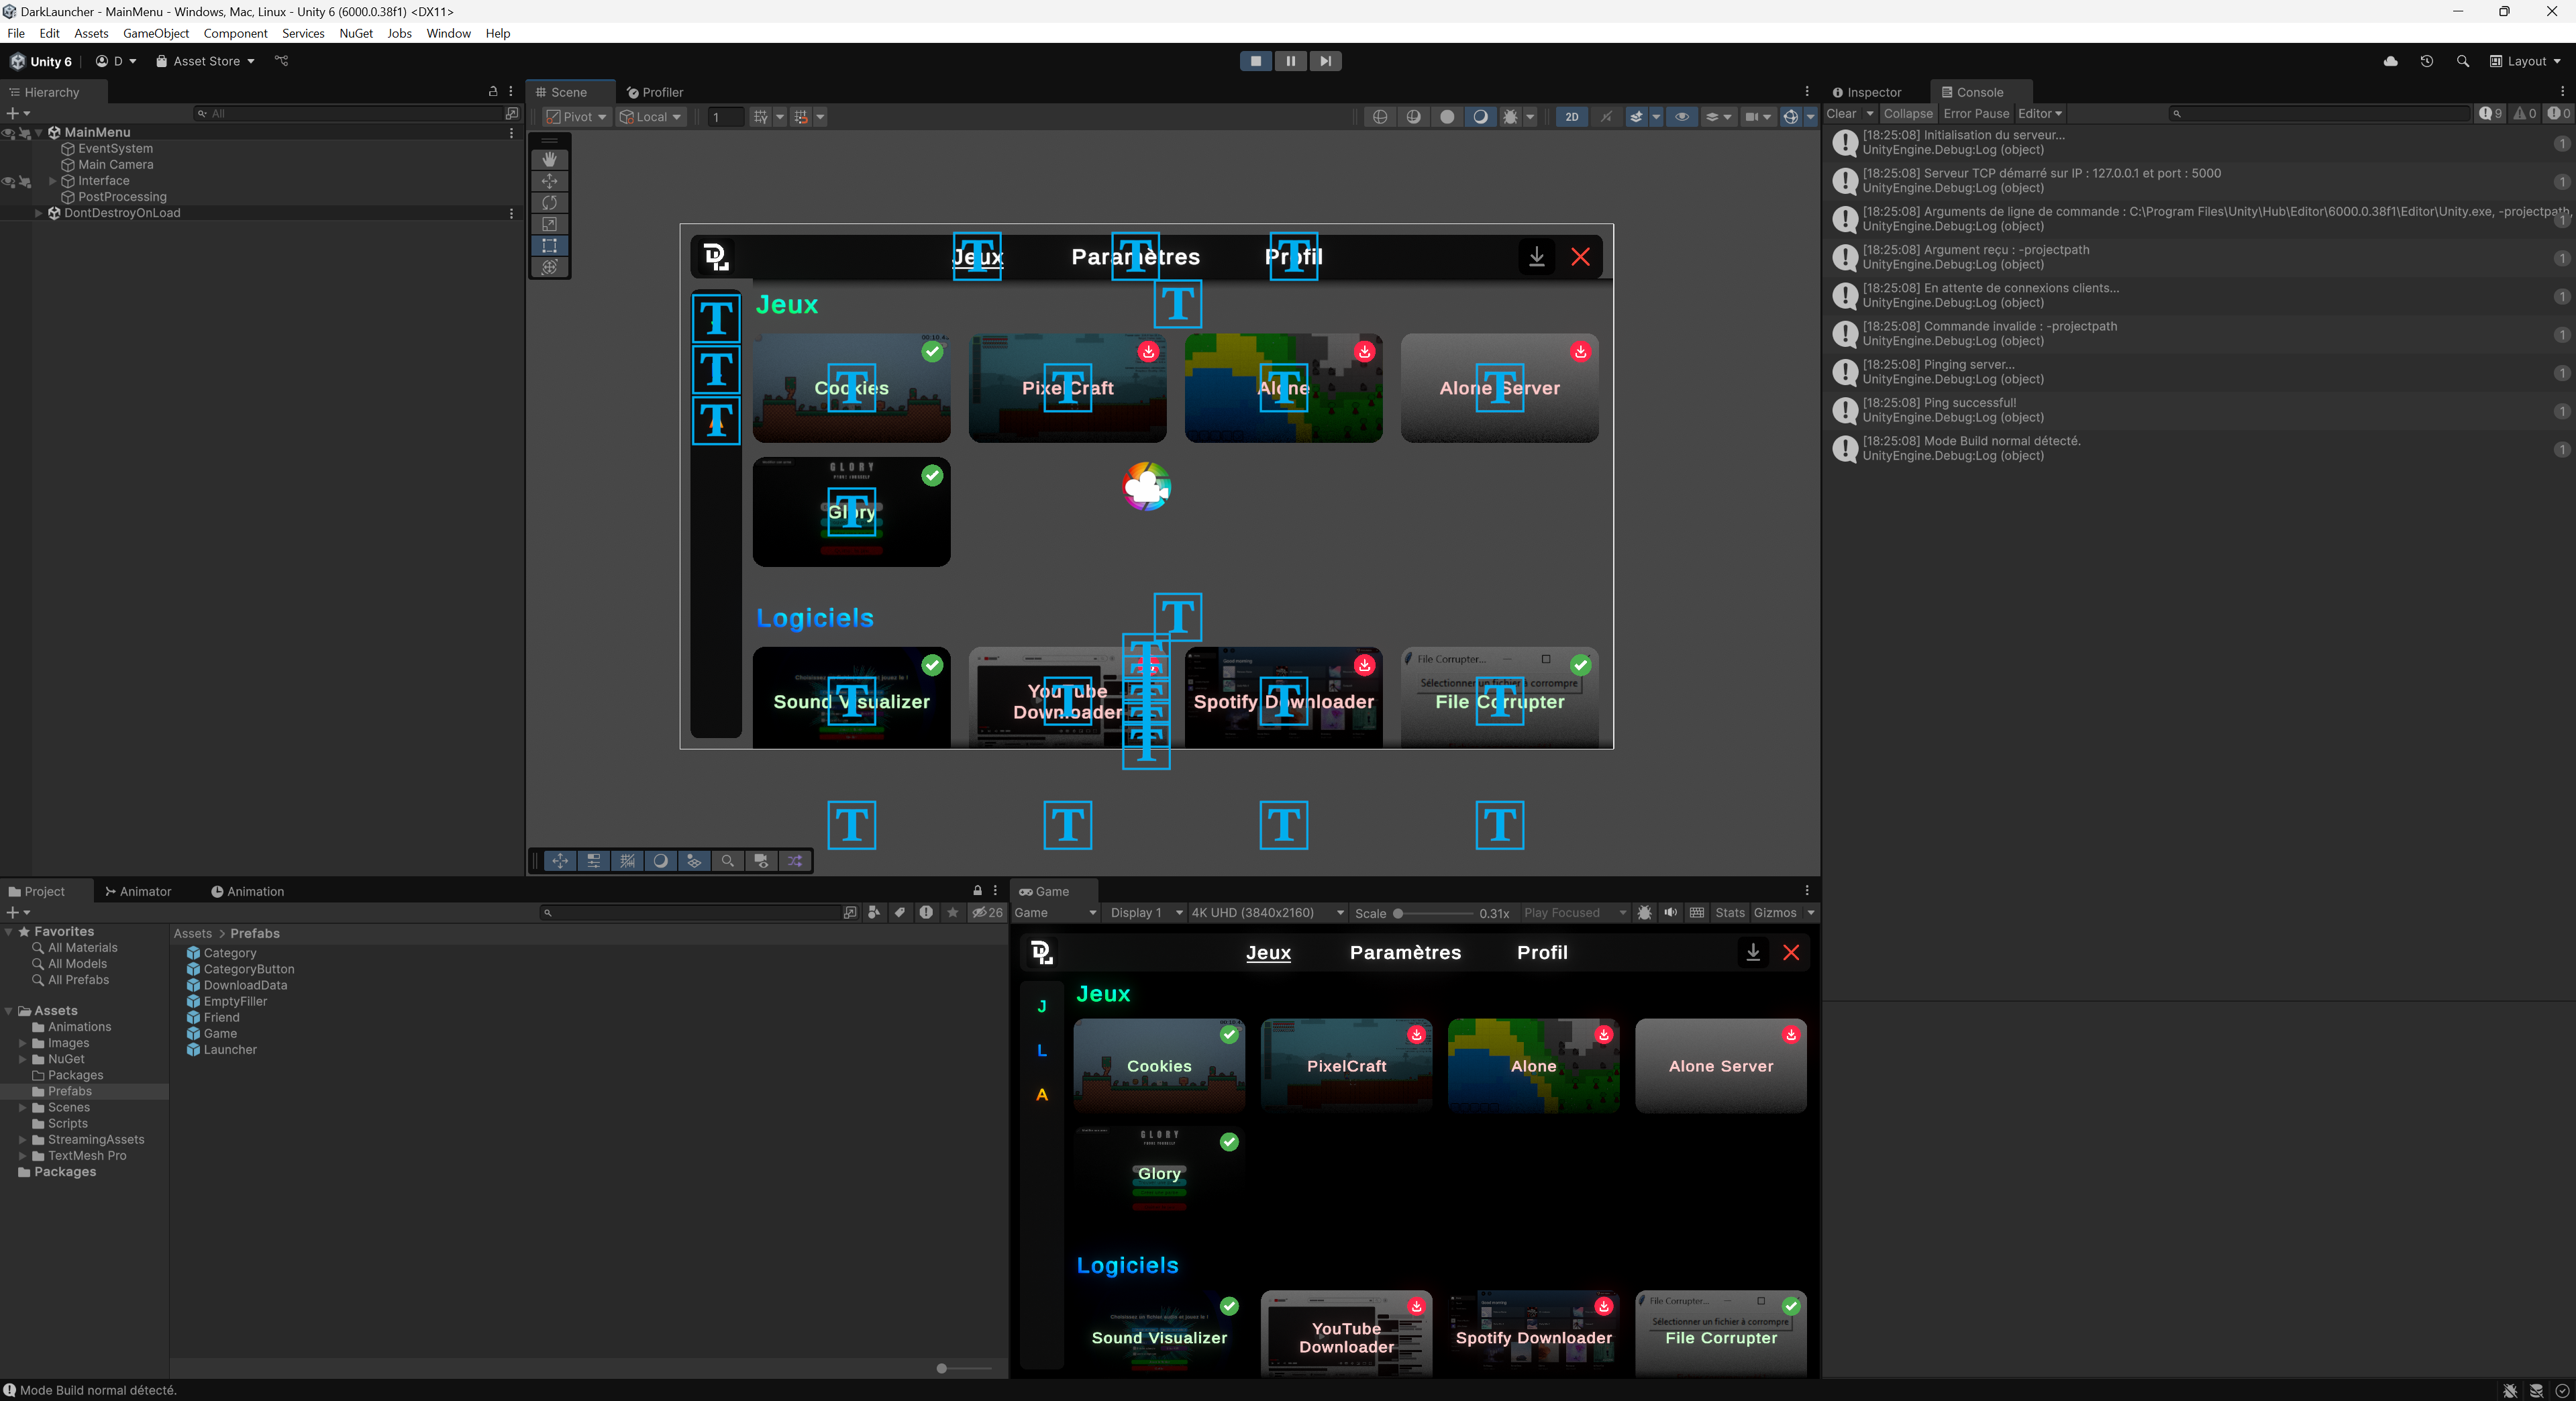
Task: Open the Layout dropdown
Action: point(2526,61)
